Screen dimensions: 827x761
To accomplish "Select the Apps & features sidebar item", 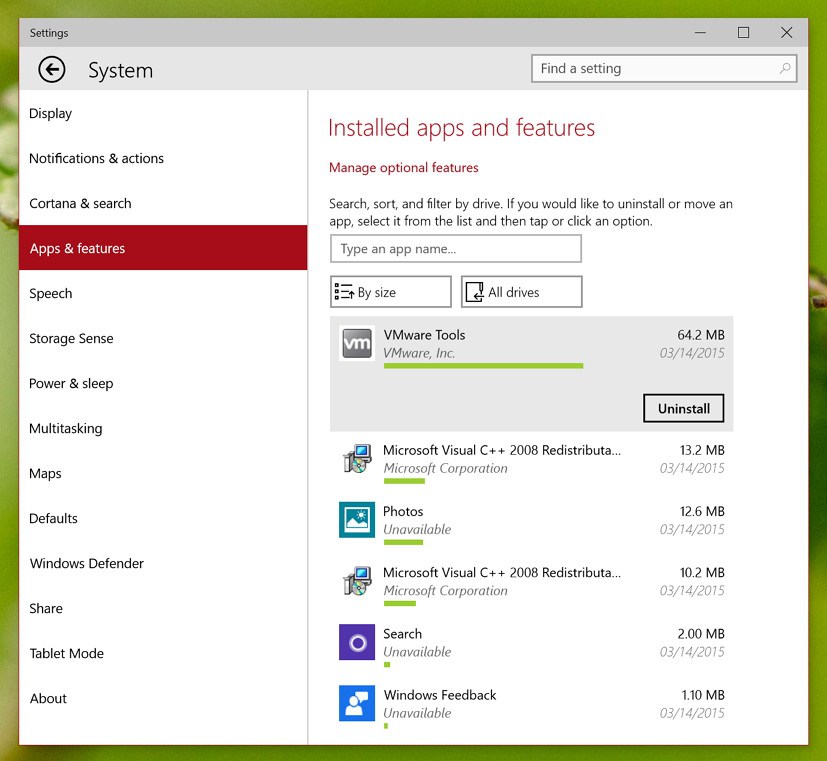I will tap(163, 248).
